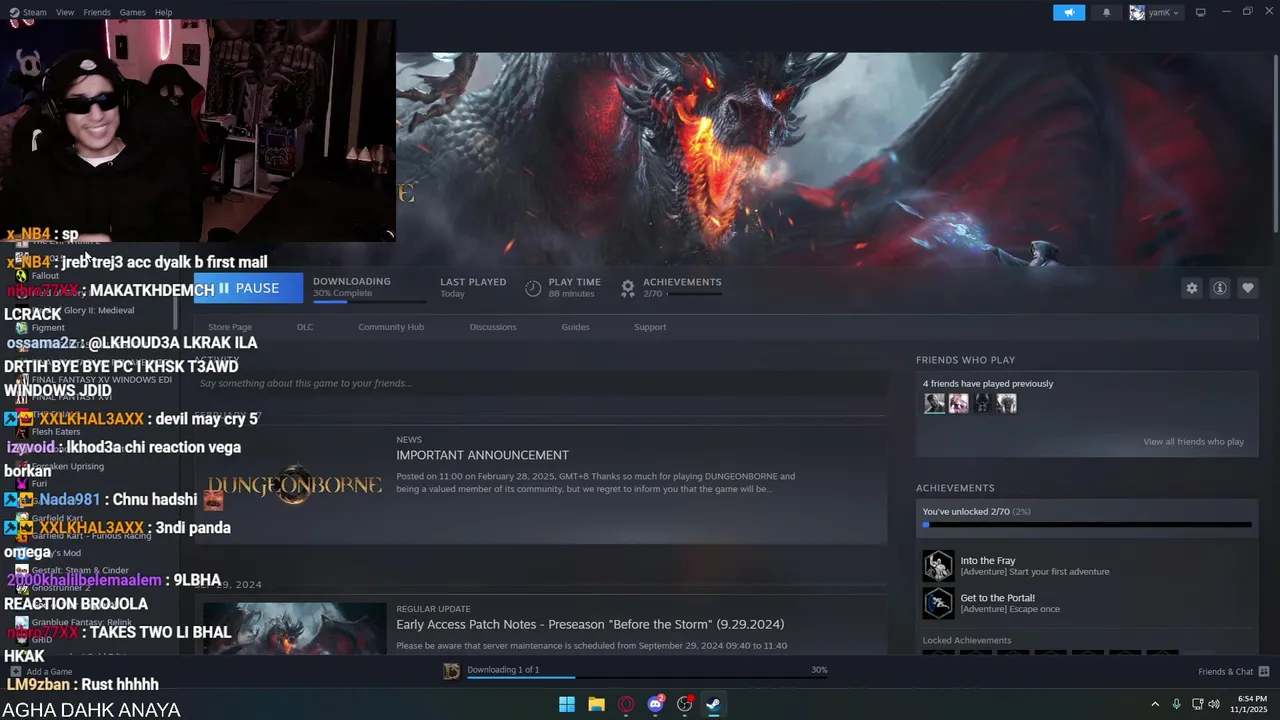Click the fourth friend avatar in Friends Who Play
Screen dimensions: 1280x720
1006,403
